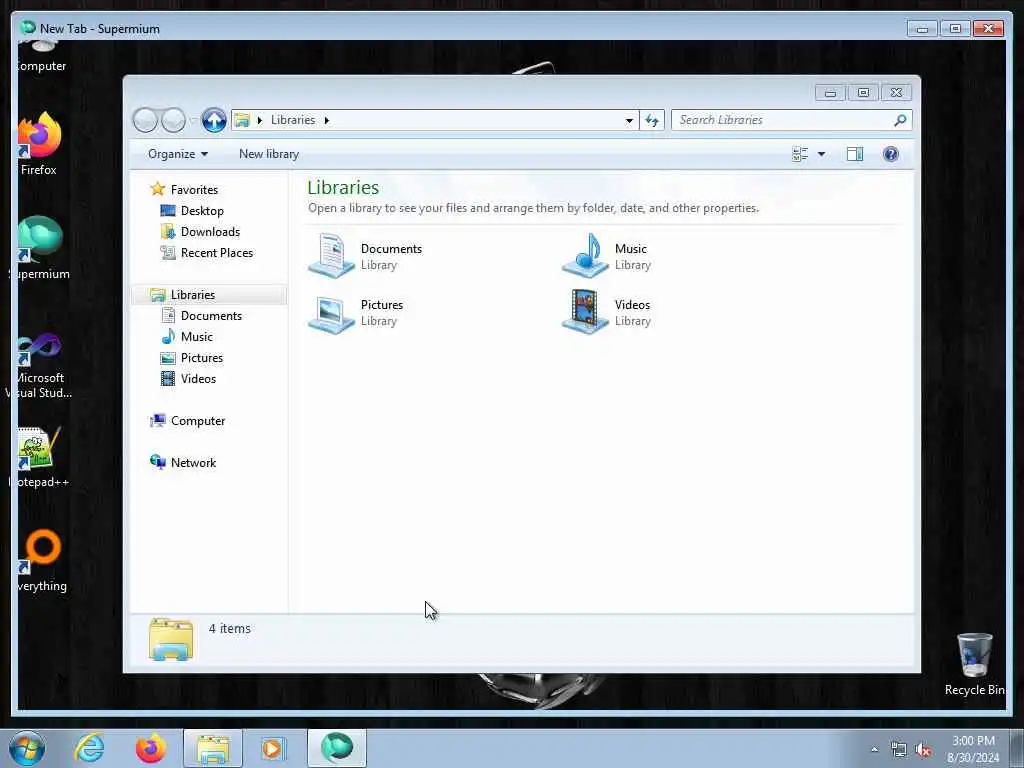1024x768 pixels.
Task: Switch to Windows Explorer taskbar button
Action: (x=213, y=748)
